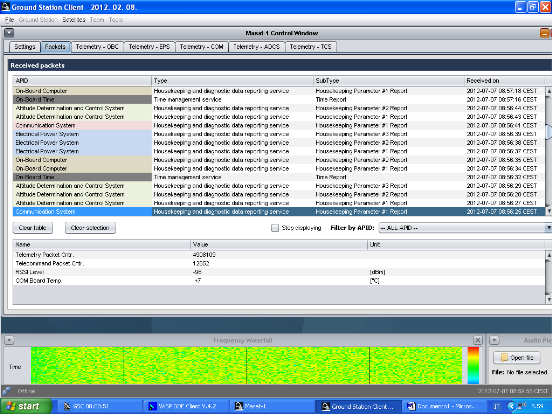Click the Windows start button

pyautogui.click(x=26, y=406)
